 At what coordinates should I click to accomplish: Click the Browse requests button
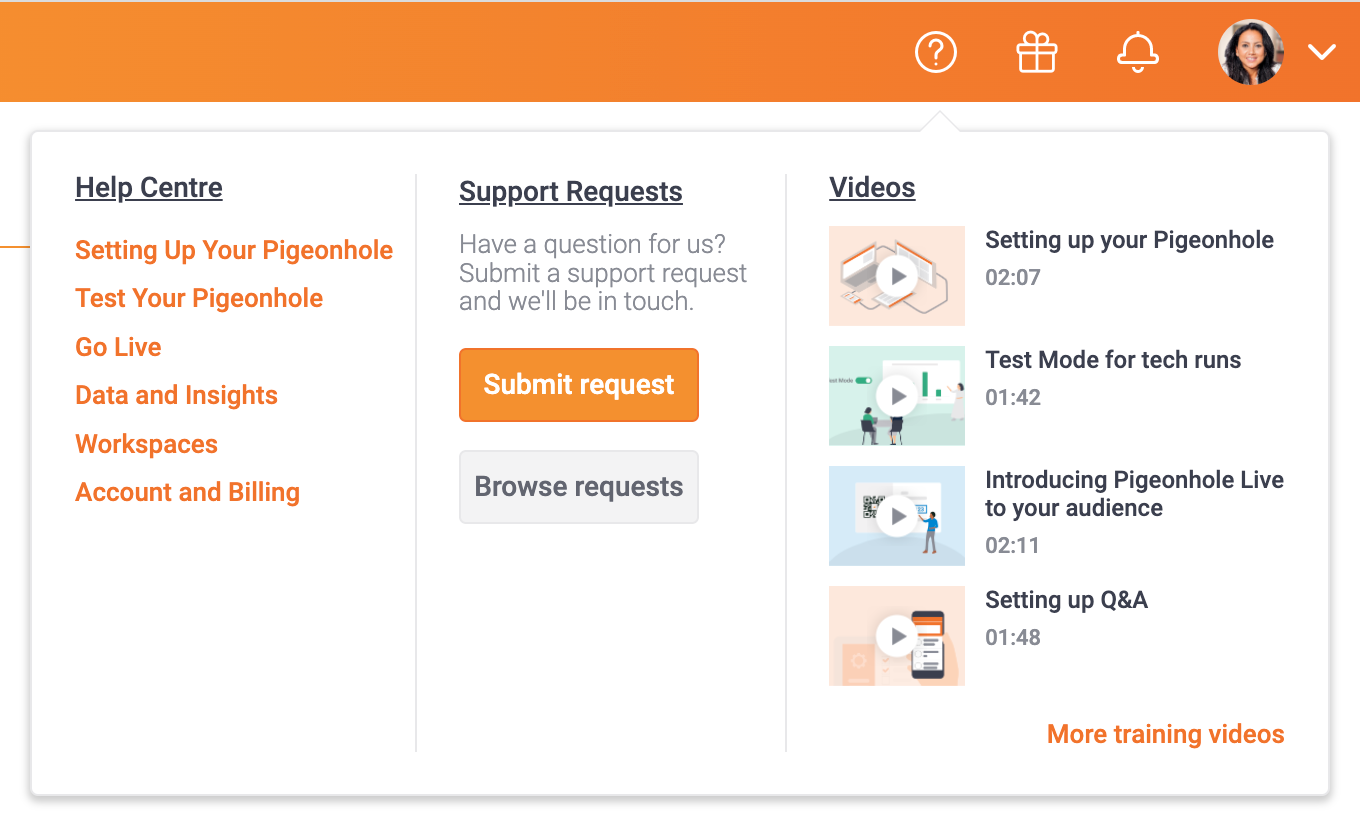[x=579, y=487]
